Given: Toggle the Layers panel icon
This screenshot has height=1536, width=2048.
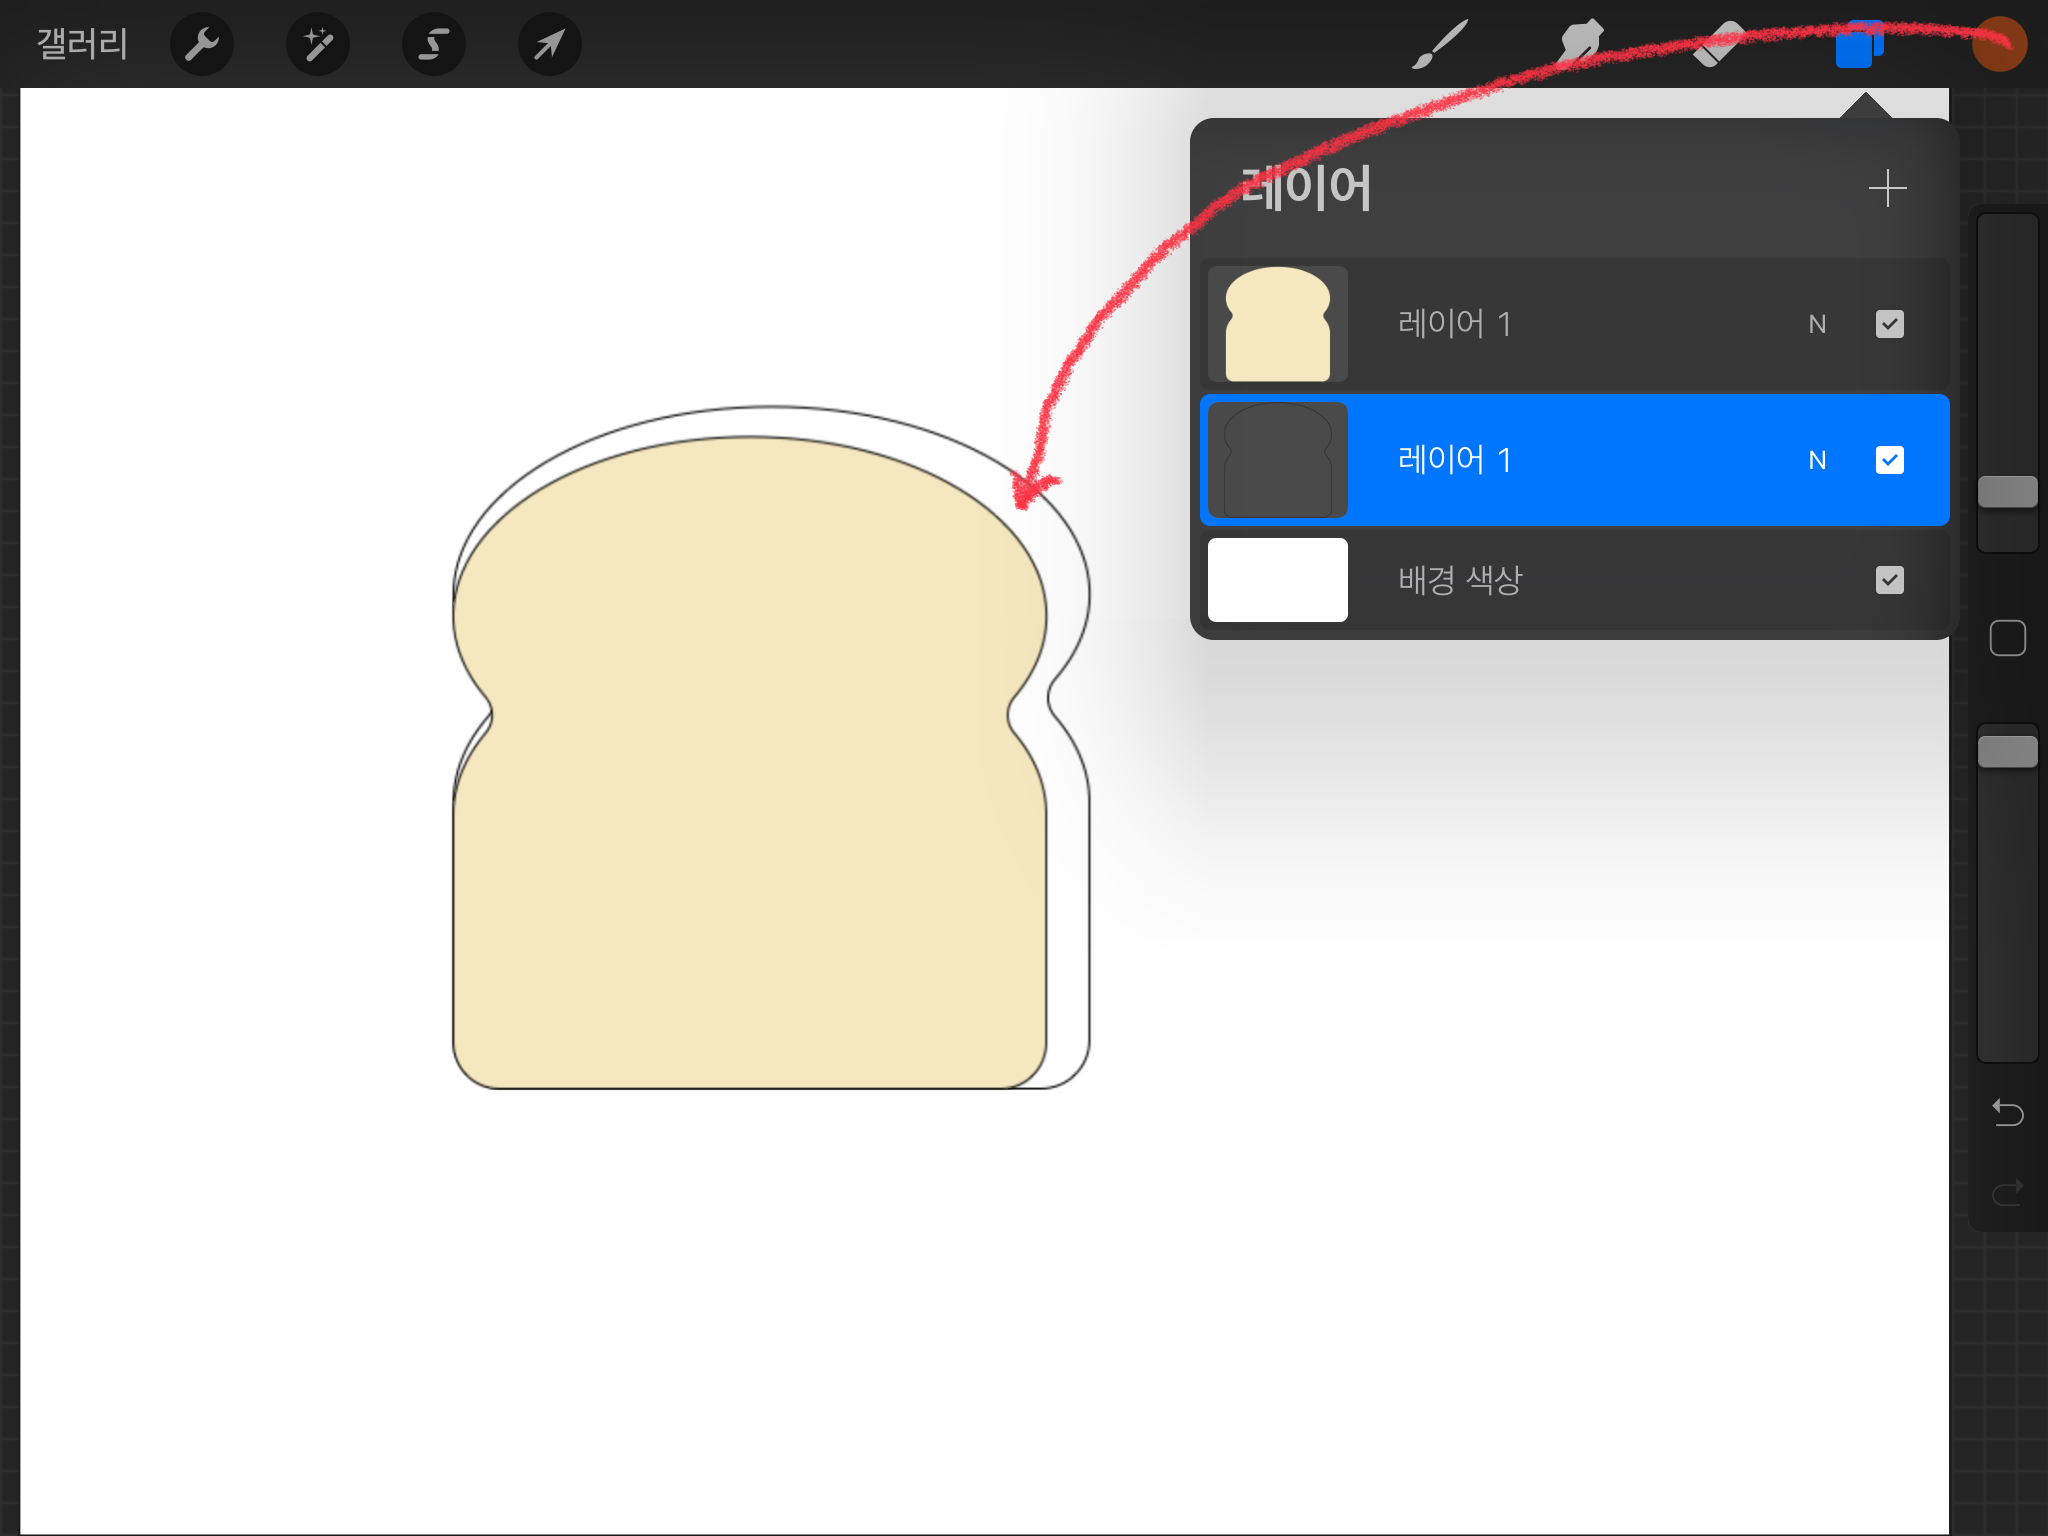Looking at the screenshot, I should pyautogui.click(x=1857, y=44).
